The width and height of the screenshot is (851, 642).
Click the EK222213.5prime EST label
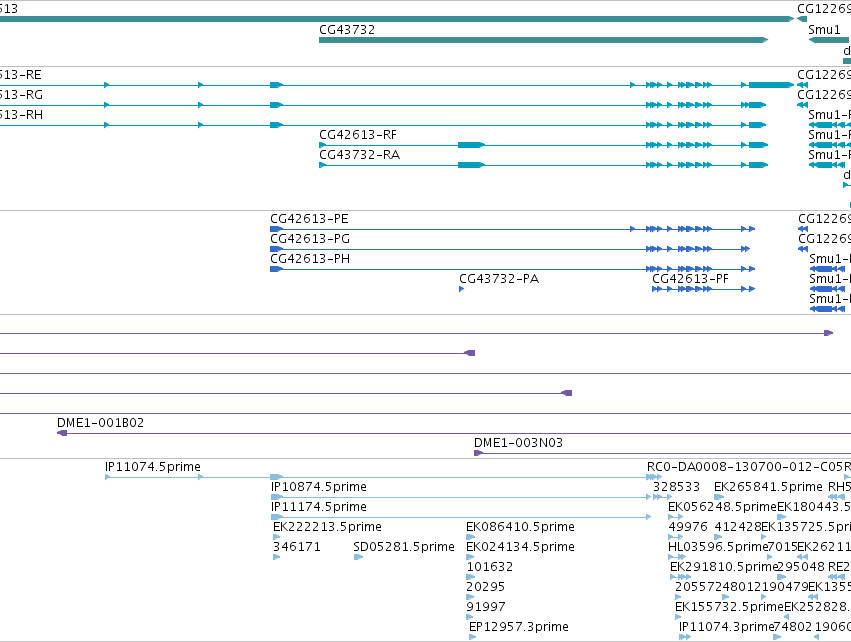(x=327, y=527)
